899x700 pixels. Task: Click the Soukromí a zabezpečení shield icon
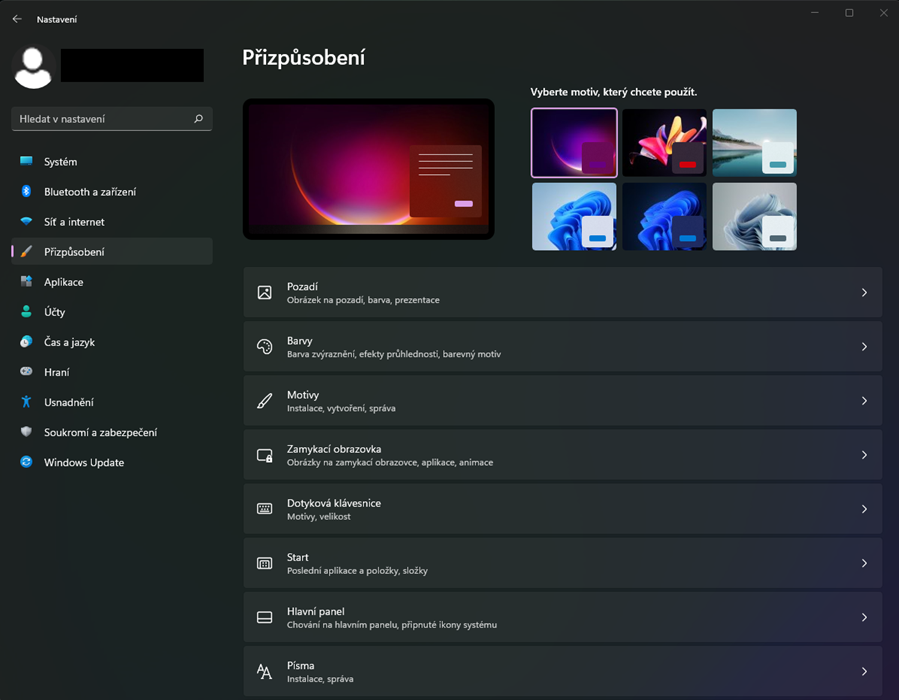[x=26, y=432]
